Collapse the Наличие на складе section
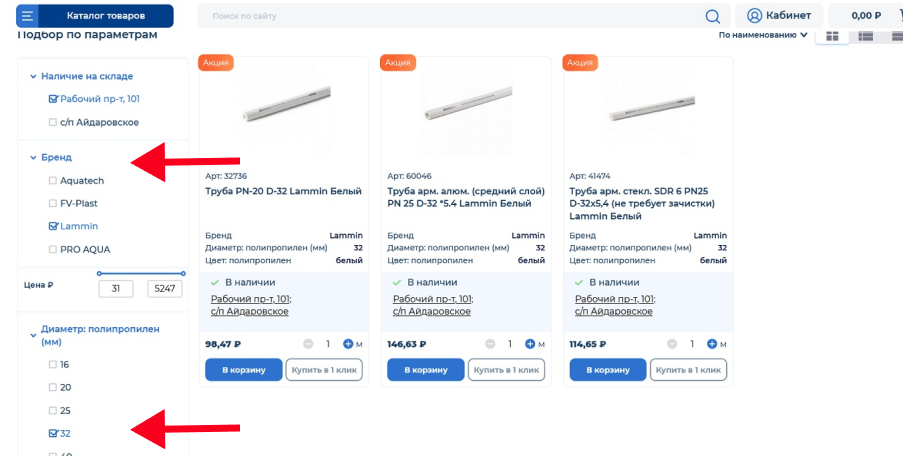Screen dimensions: 903x456 point(33,76)
